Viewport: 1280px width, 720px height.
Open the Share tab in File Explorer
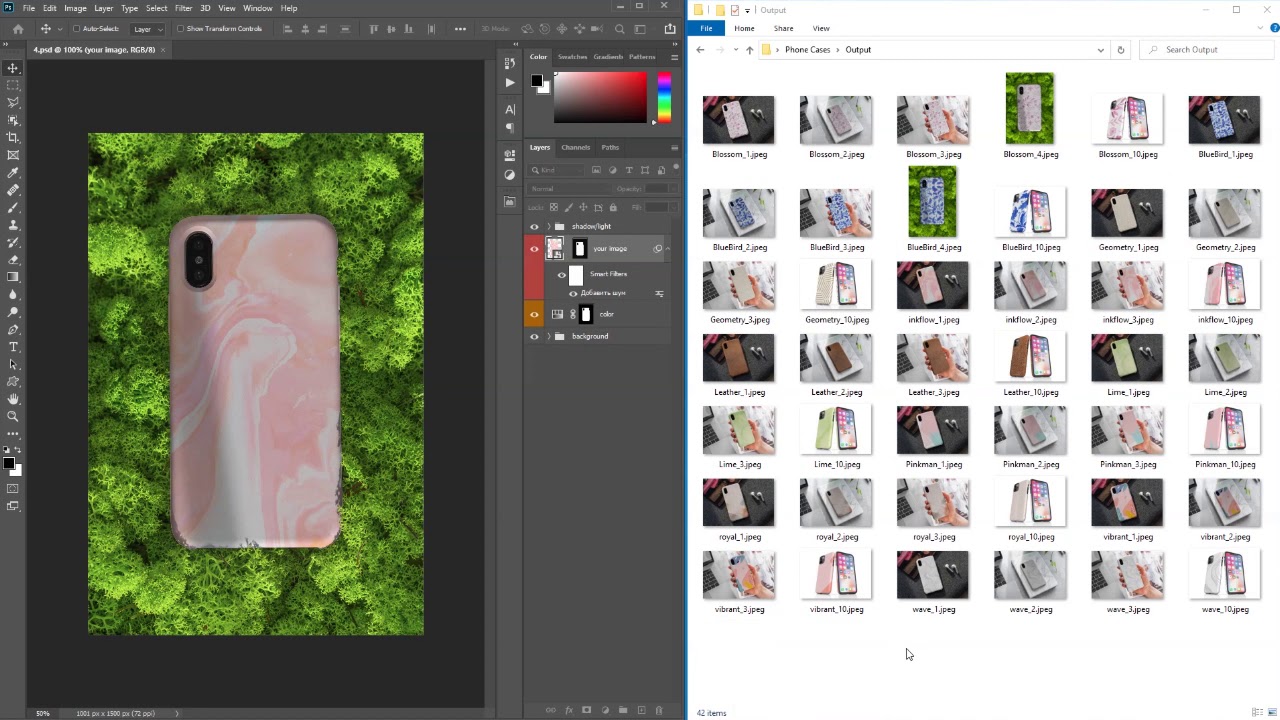coord(783,28)
